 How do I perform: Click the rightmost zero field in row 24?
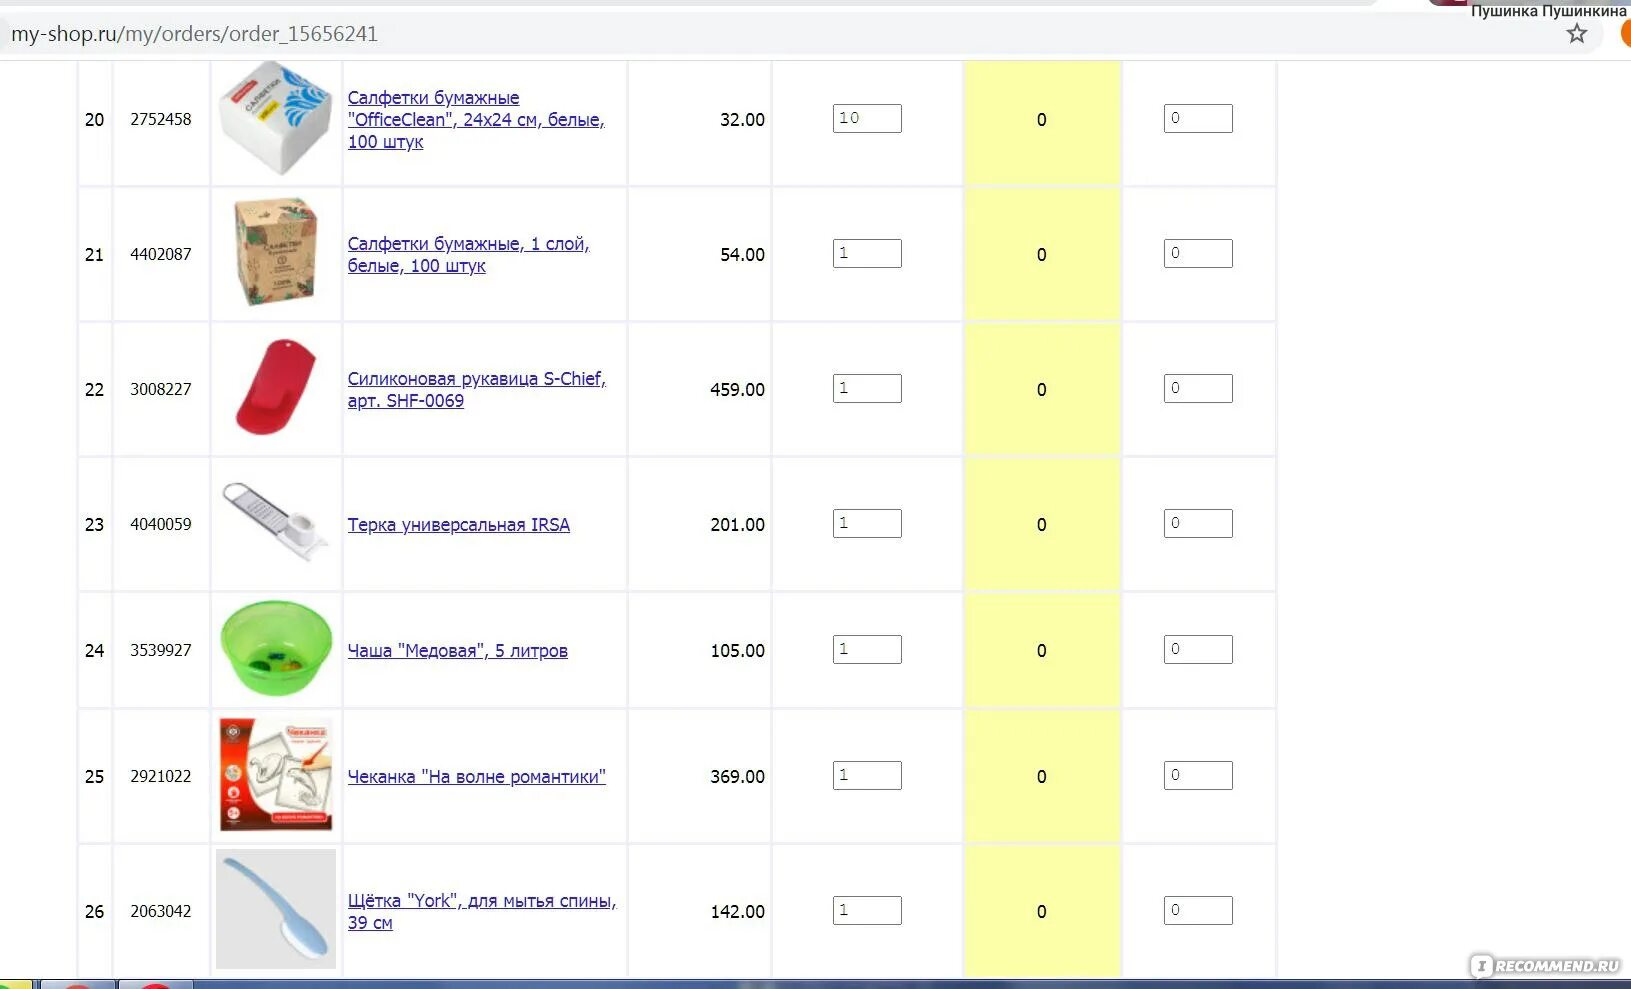click(1198, 649)
